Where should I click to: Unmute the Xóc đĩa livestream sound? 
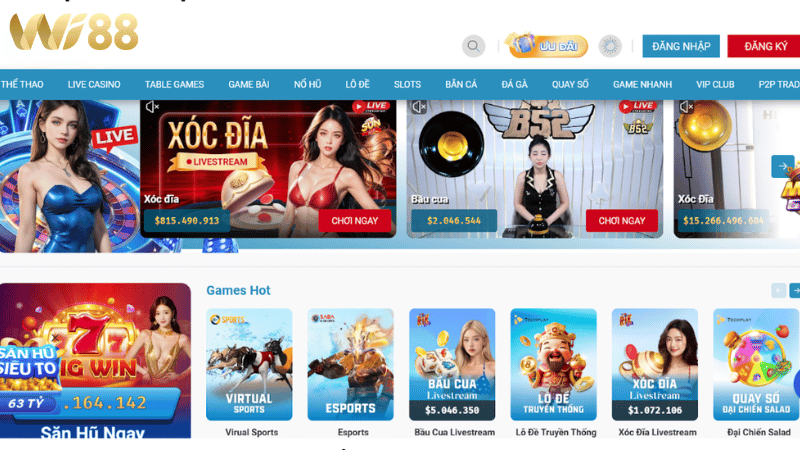[x=152, y=107]
